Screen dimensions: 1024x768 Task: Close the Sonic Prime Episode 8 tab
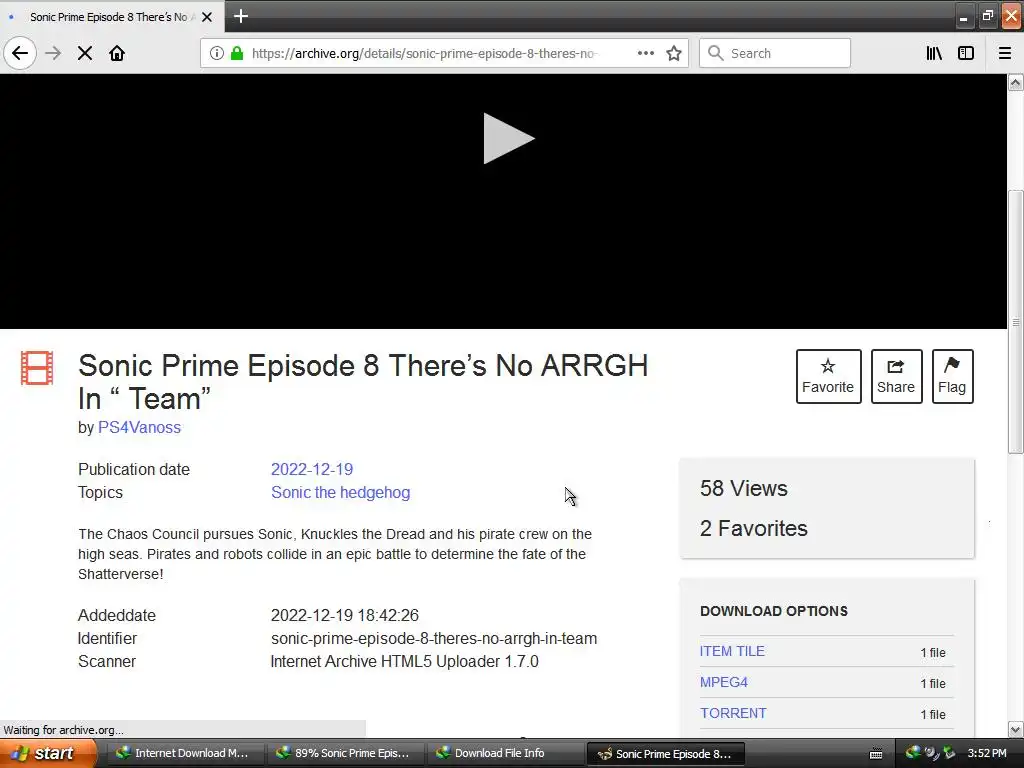click(207, 17)
